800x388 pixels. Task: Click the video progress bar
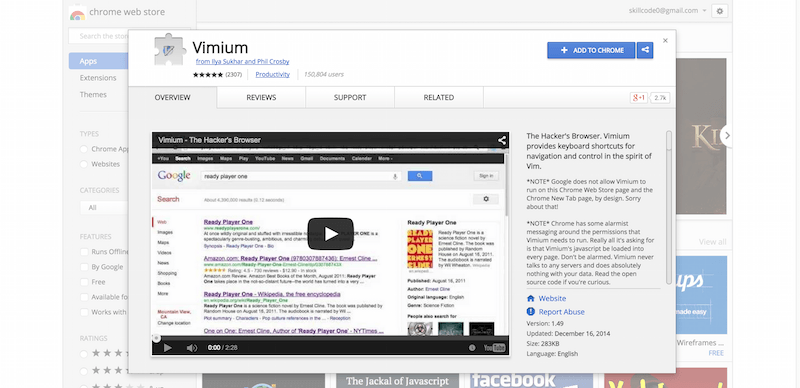(330, 337)
